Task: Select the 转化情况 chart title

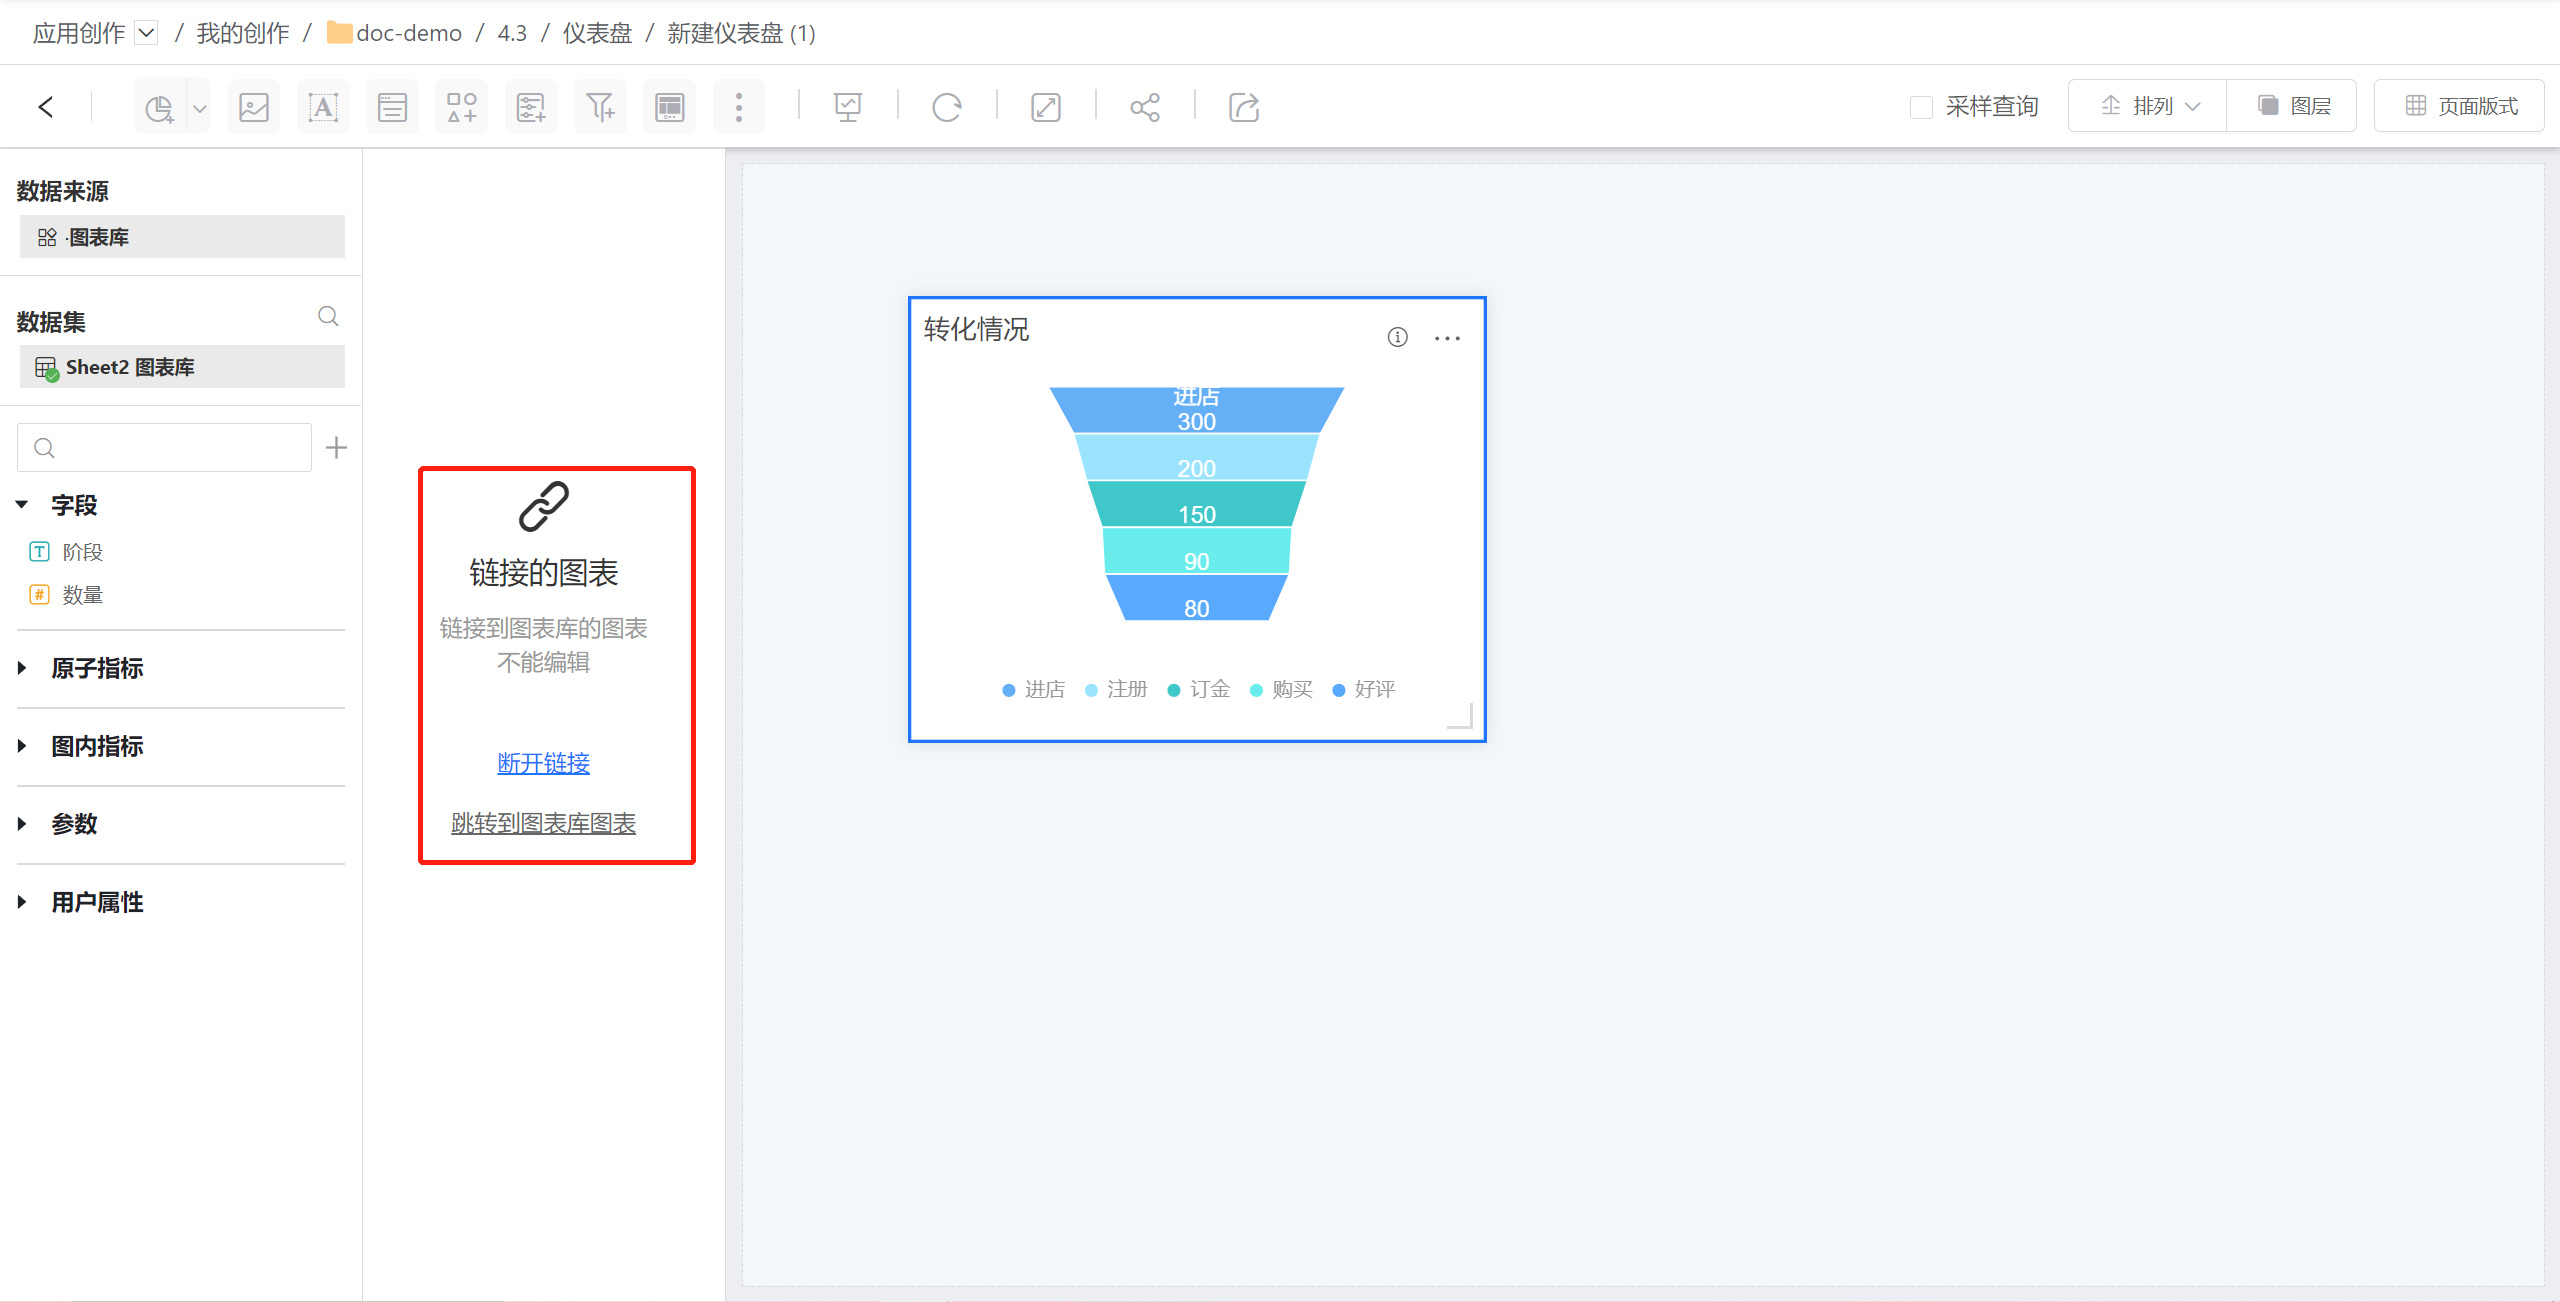Action: (x=976, y=329)
